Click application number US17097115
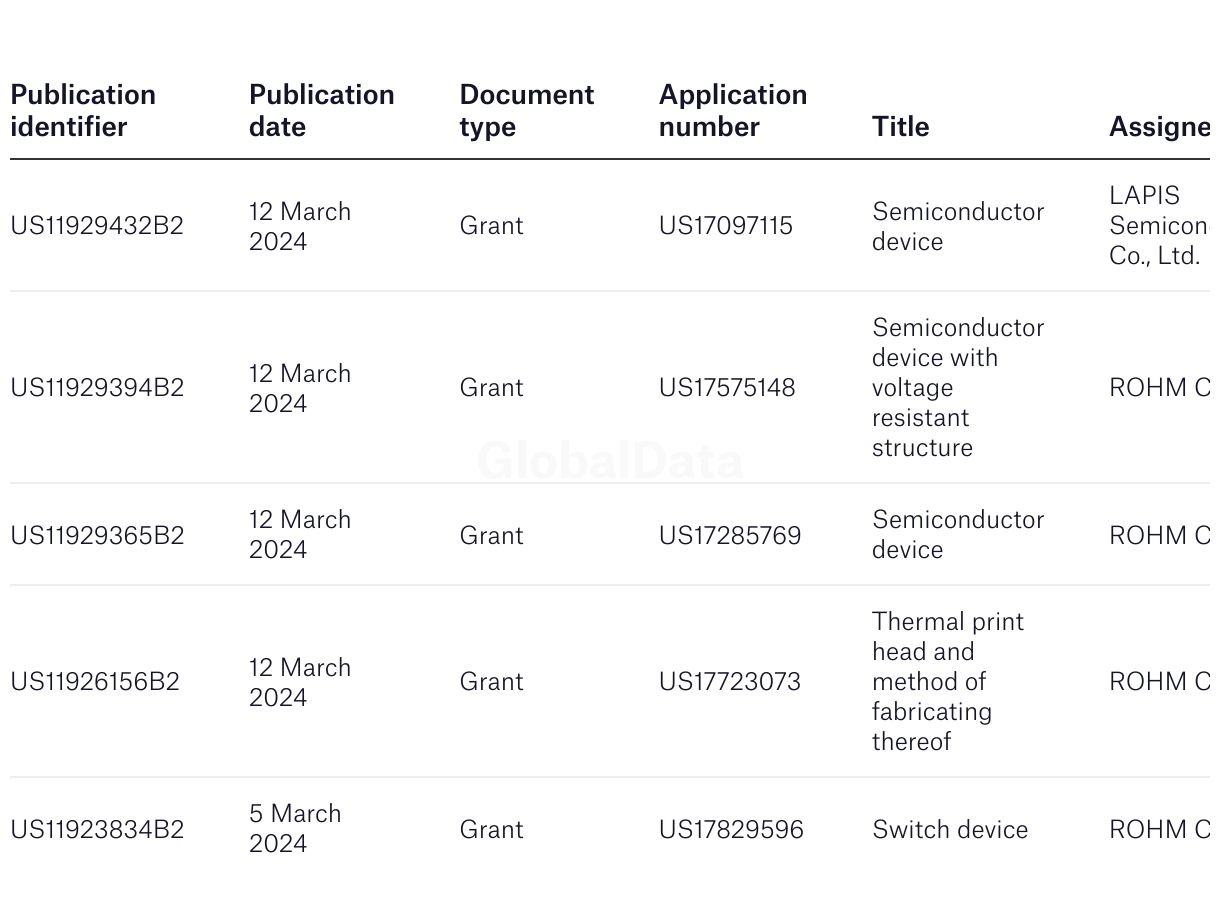 click(725, 226)
